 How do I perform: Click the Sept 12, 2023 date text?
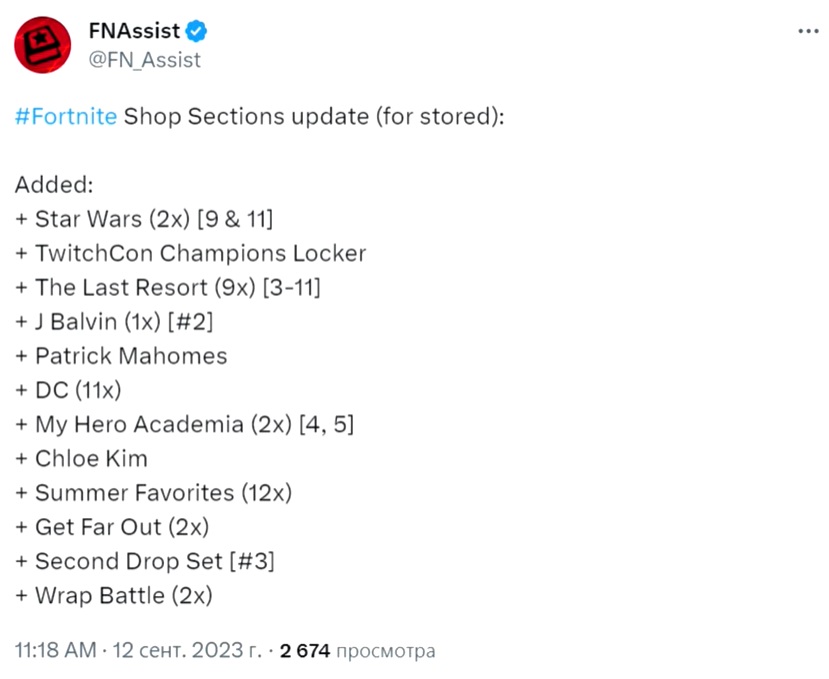pyautogui.click(x=184, y=651)
